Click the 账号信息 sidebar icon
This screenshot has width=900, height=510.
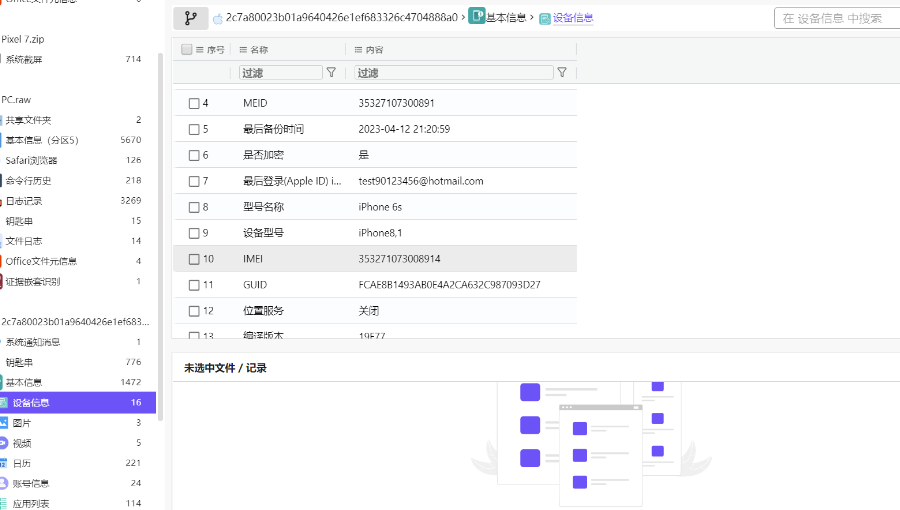pyautogui.click(x=3, y=483)
